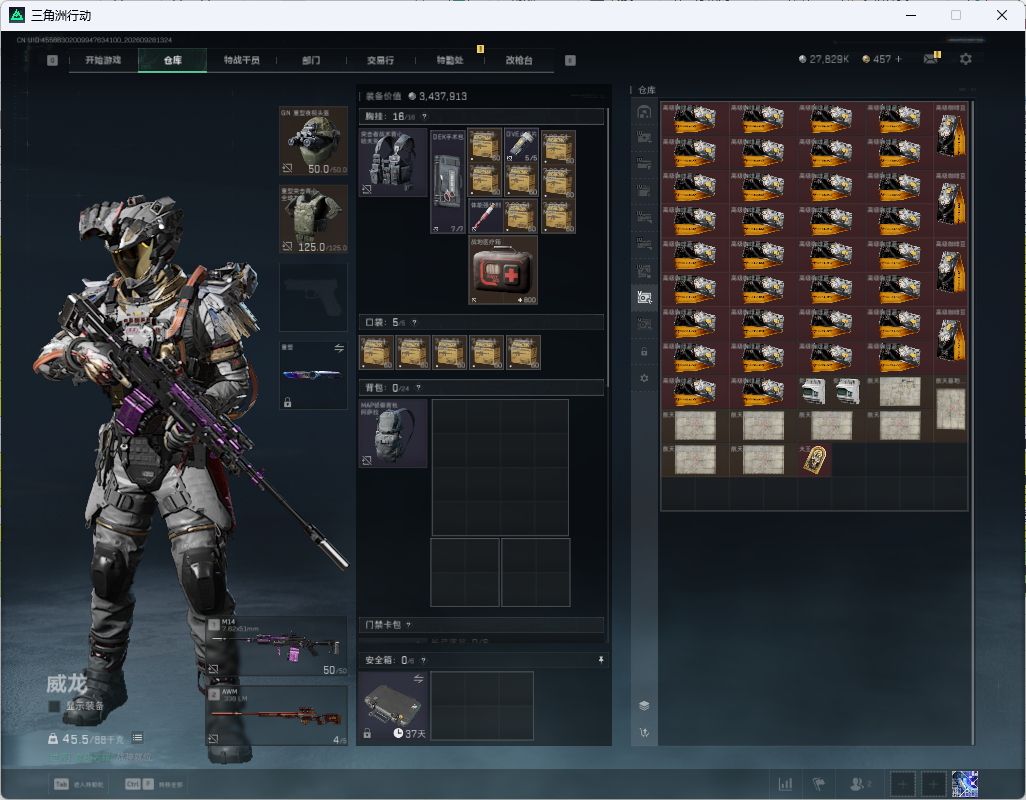Show help for 门禁卡包 question mark
Viewport: 1026px width, 800px height.
tap(408, 625)
